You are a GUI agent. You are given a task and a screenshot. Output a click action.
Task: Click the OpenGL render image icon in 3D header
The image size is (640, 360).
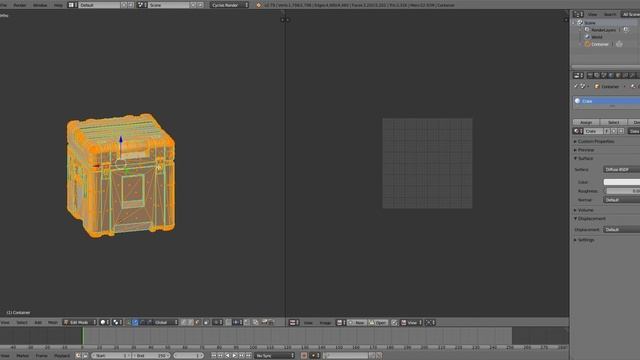(264, 322)
